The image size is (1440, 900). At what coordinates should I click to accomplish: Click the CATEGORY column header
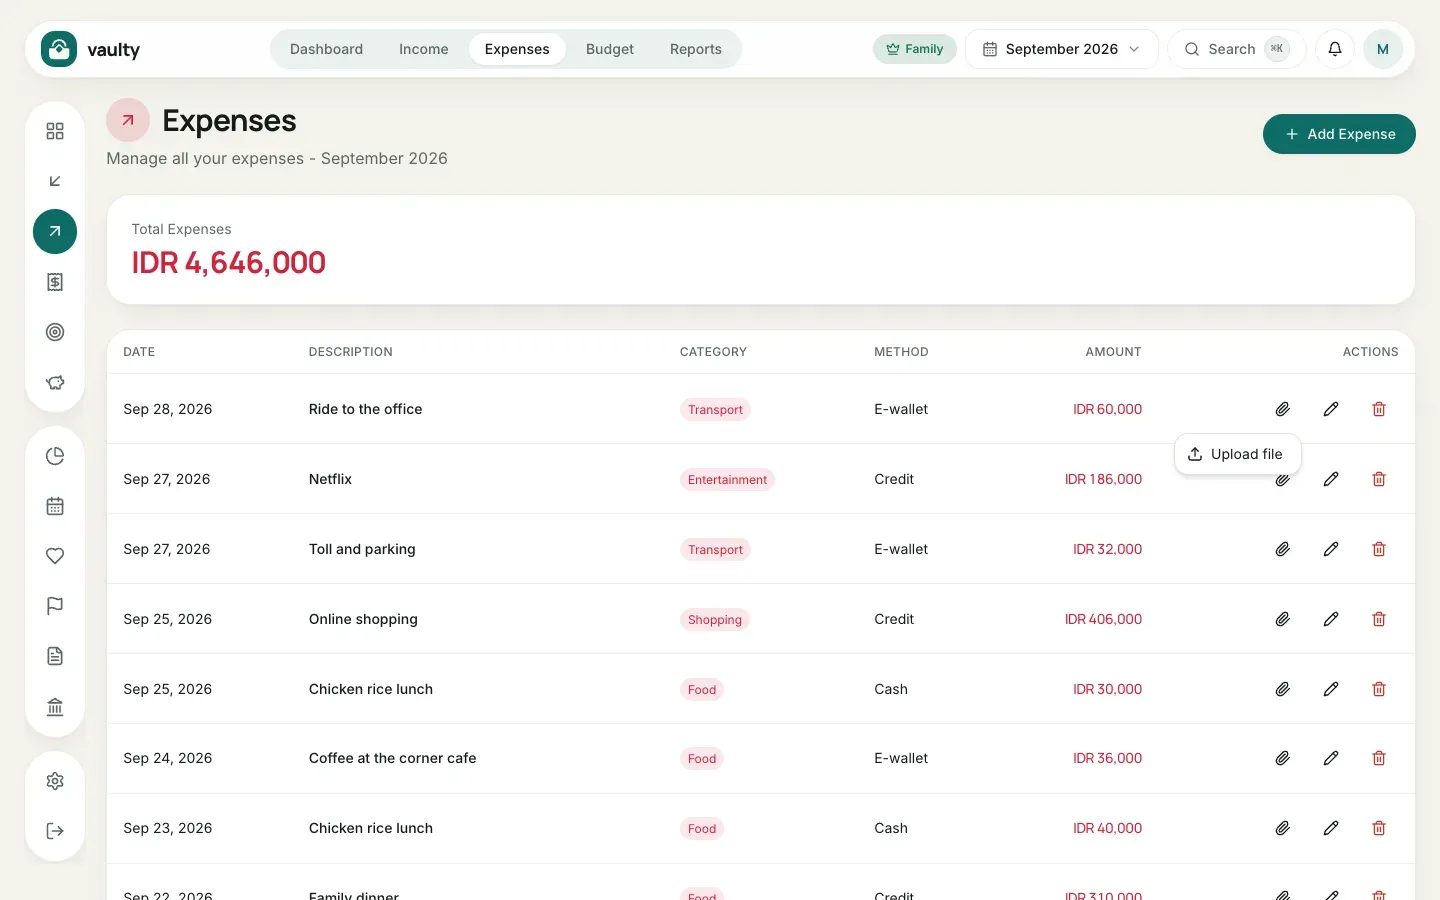tap(713, 352)
